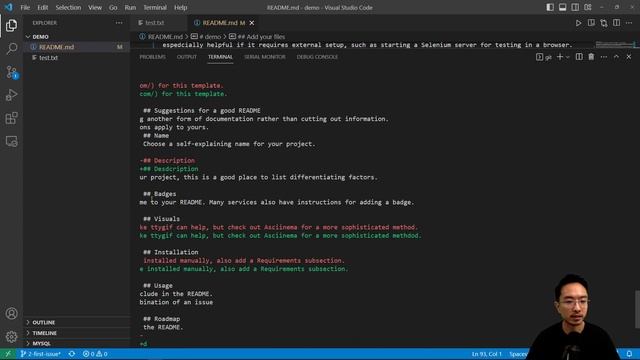Toggle the secondary side bar layout icon

(x=575, y=7)
